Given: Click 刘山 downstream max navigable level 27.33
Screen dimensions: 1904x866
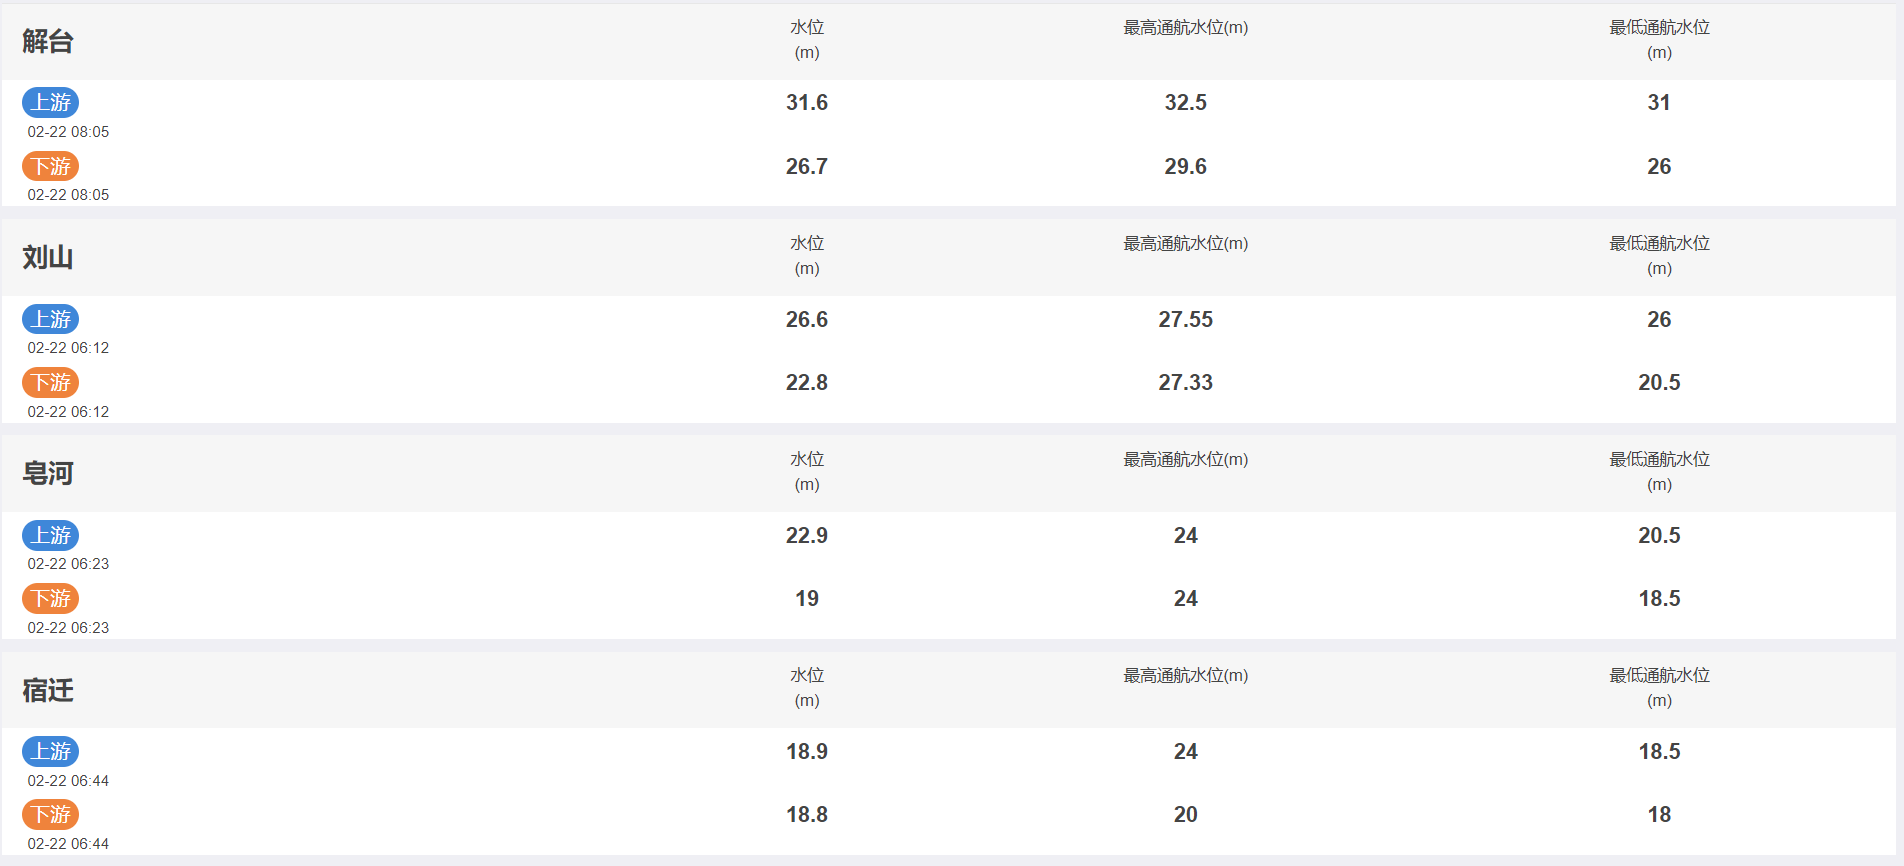Looking at the screenshot, I should [1186, 382].
